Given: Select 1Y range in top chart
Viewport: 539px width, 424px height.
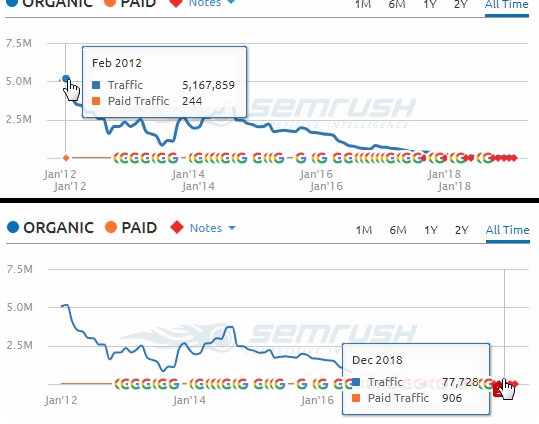Looking at the screenshot, I should point(430,4).
